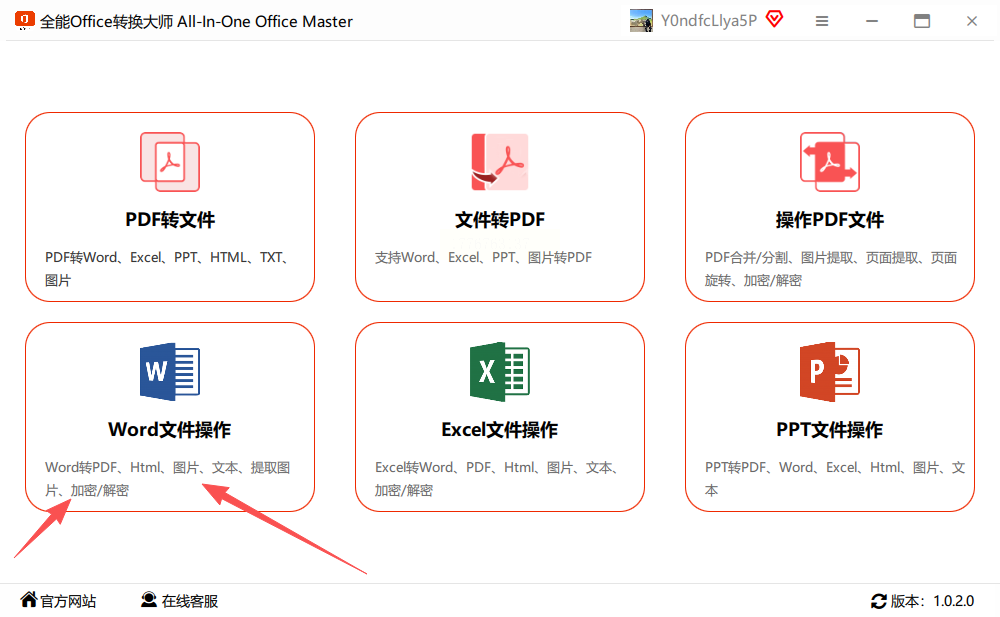Minimize the window

click(872, 21)
